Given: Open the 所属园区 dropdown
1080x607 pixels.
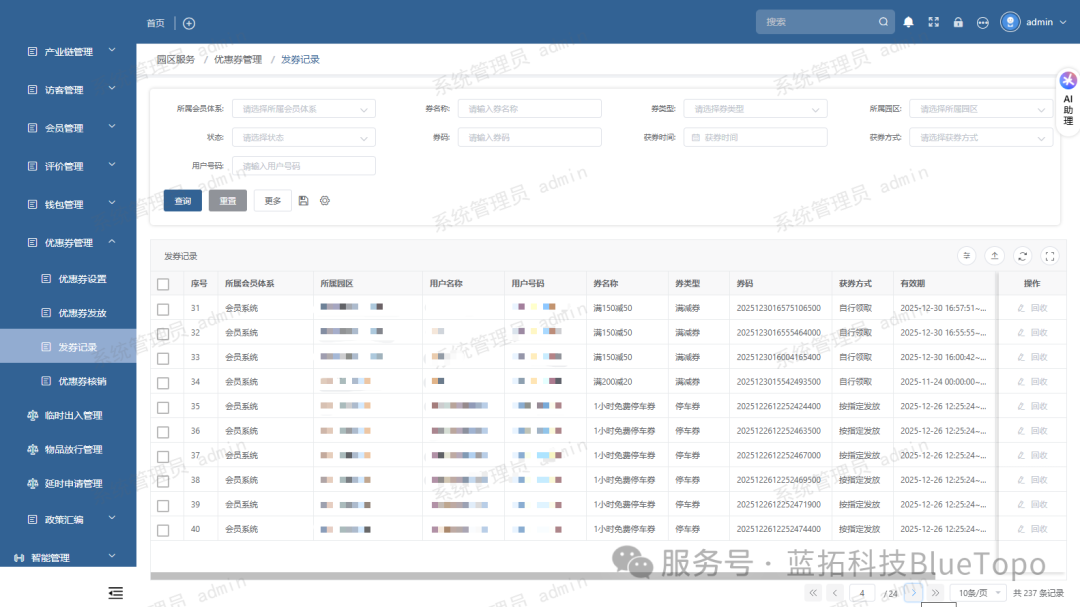Looking at the screenshot, I should [981, 109].
